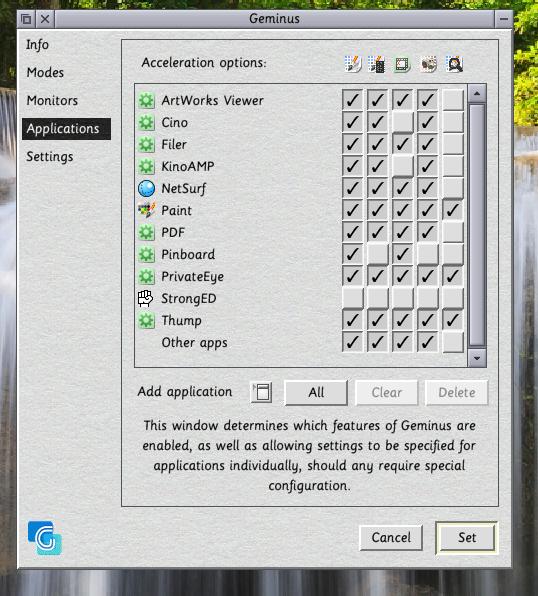Close the Geminus window
Screen dimensions: 538x596
(x=45, y=19)
